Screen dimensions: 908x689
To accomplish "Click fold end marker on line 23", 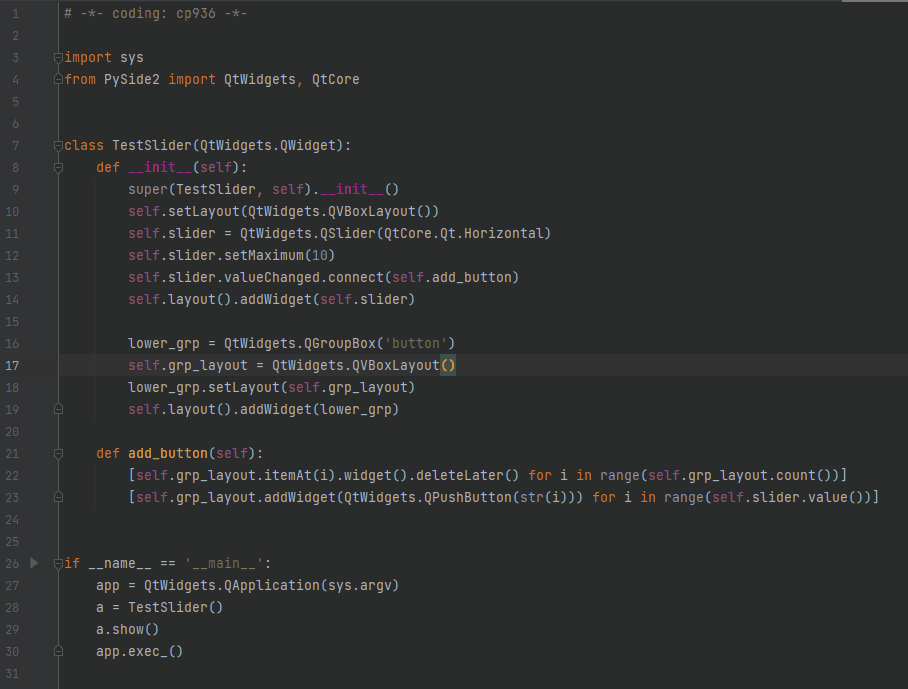I will 59,497.
